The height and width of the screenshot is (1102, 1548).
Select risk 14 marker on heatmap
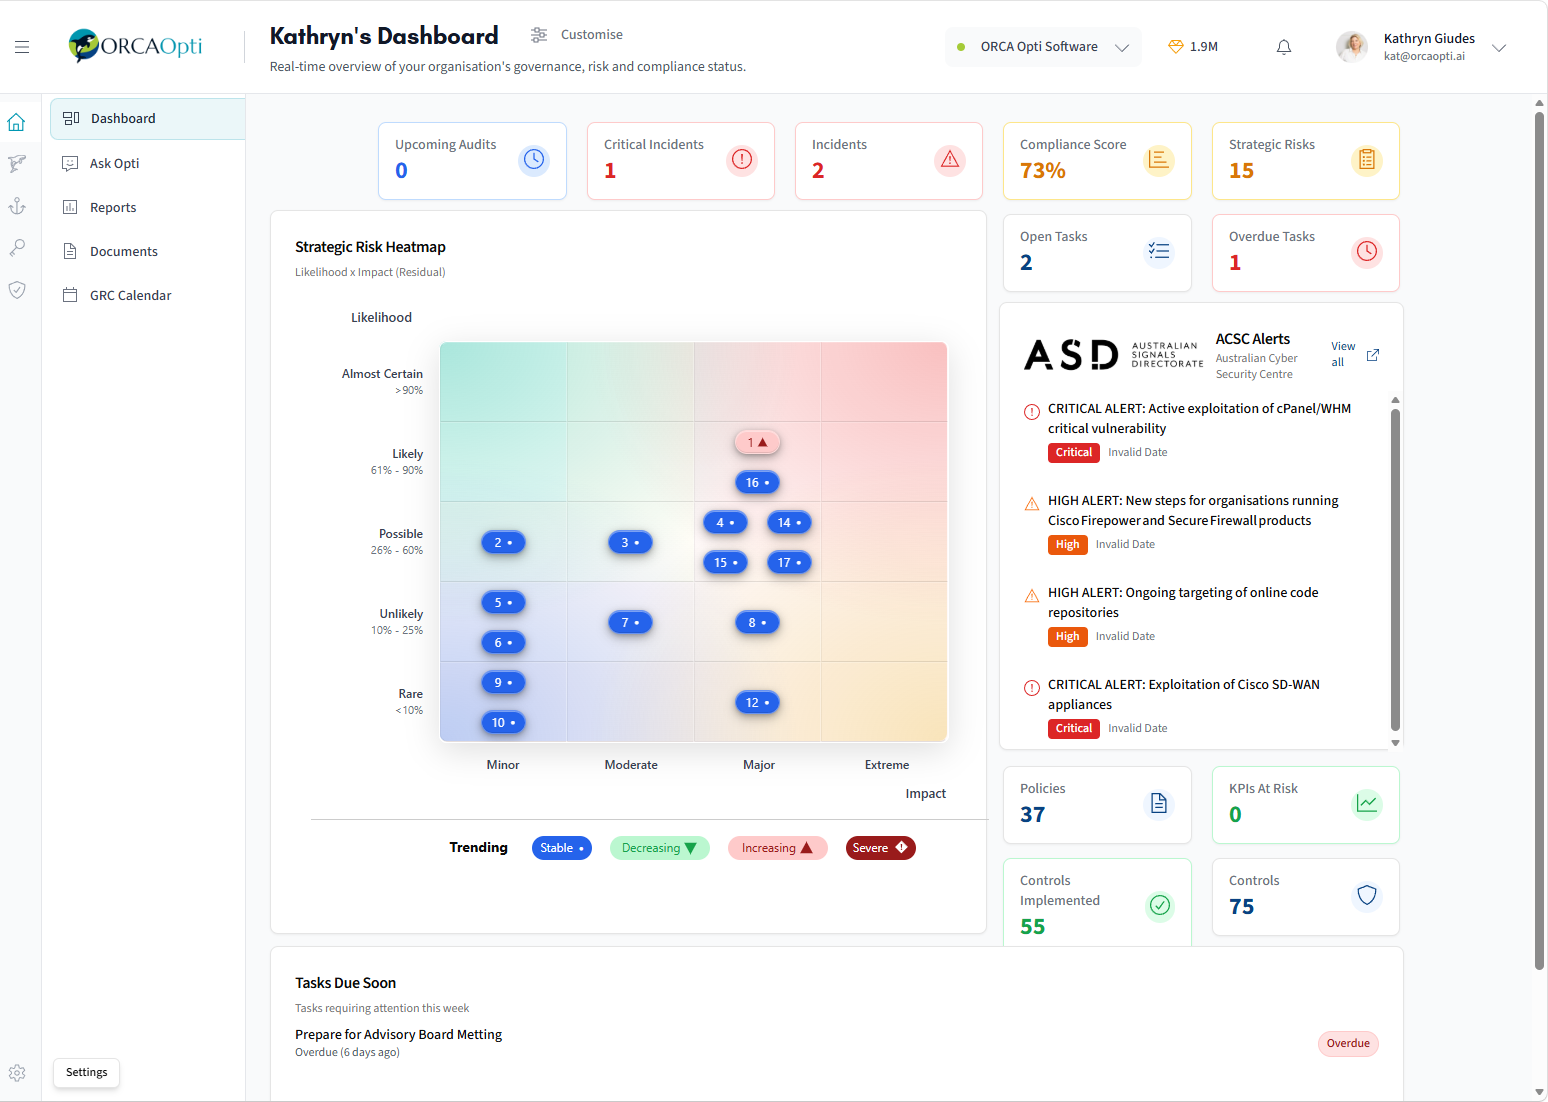789,522
